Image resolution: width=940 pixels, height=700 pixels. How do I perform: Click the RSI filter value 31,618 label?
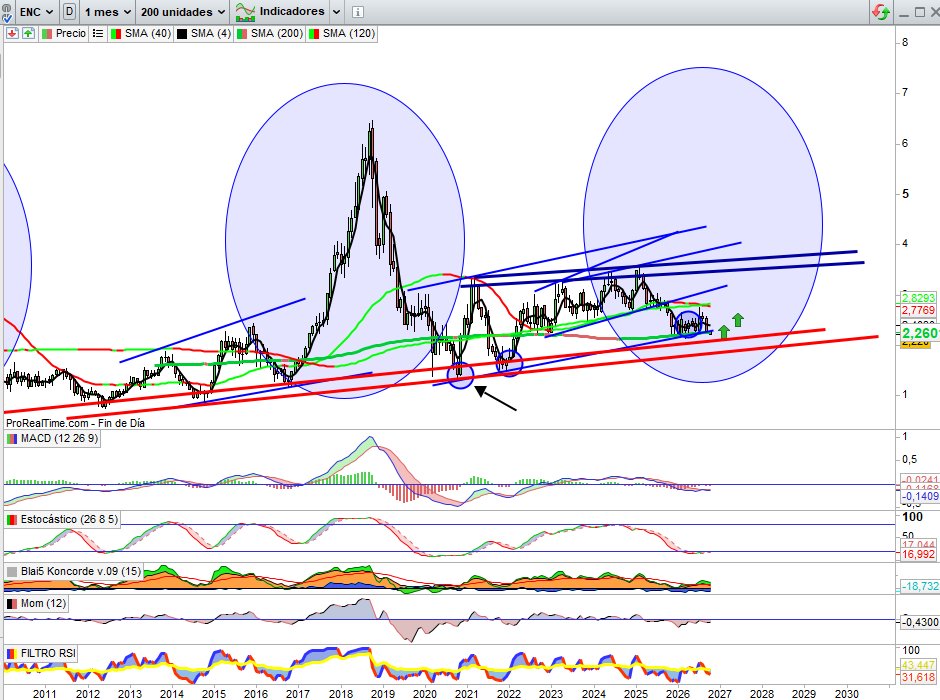918,677
